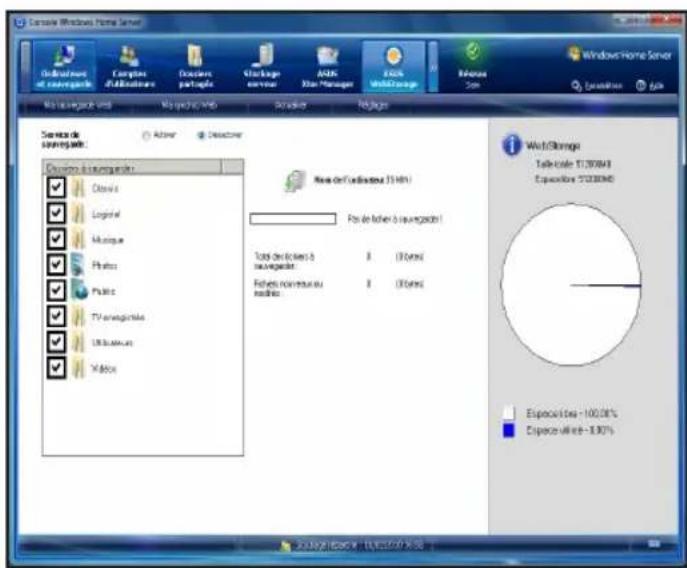This screenshot has height=568, width=687.
Task: Open the Mon espace Web tab
Action: pyautogui.click(x=189, y=105)
